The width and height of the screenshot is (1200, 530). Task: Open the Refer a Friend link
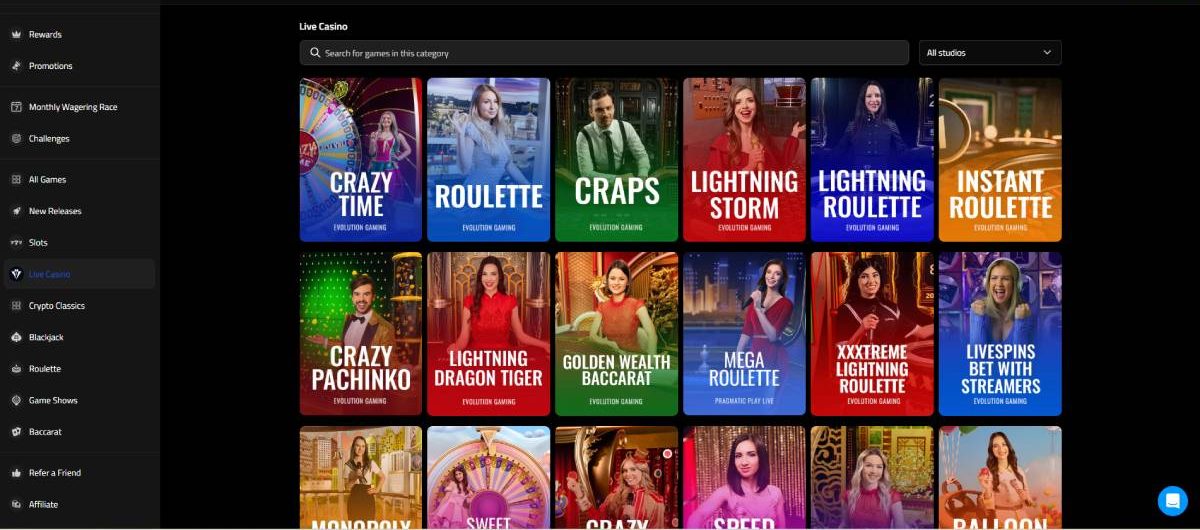click(x=55, y=473)
